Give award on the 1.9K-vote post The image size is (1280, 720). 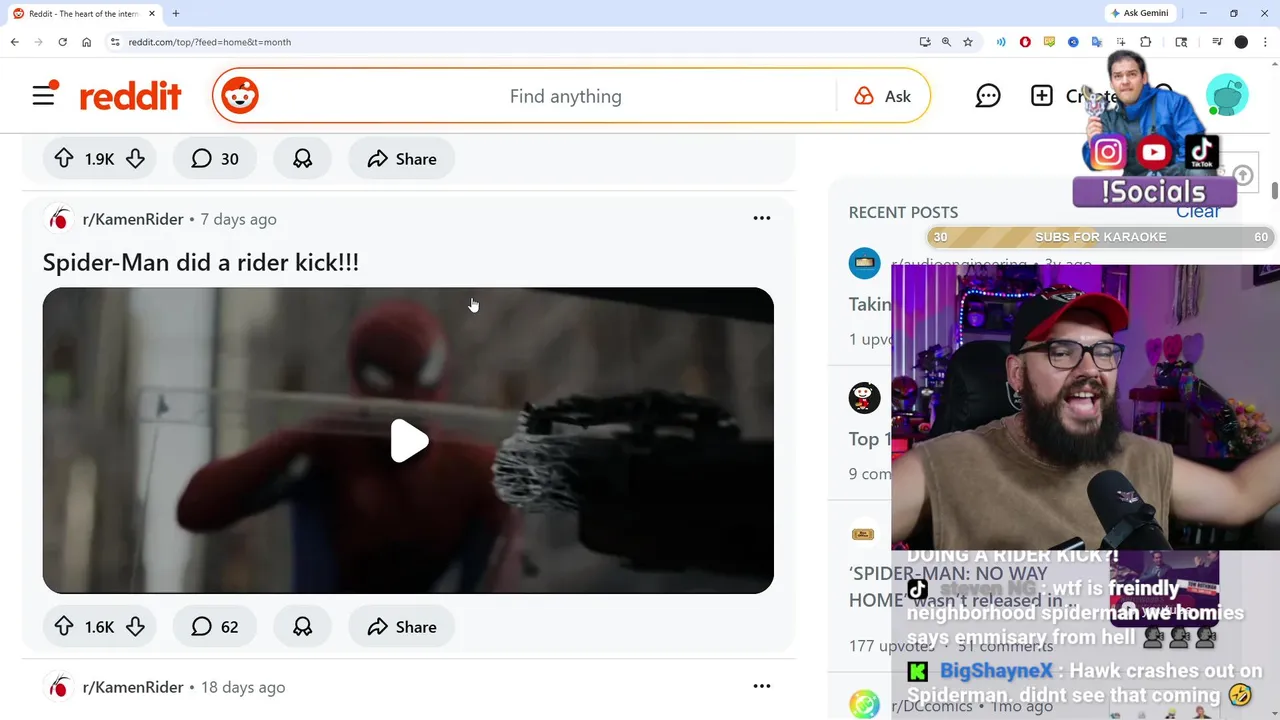(x=302, y=159)
